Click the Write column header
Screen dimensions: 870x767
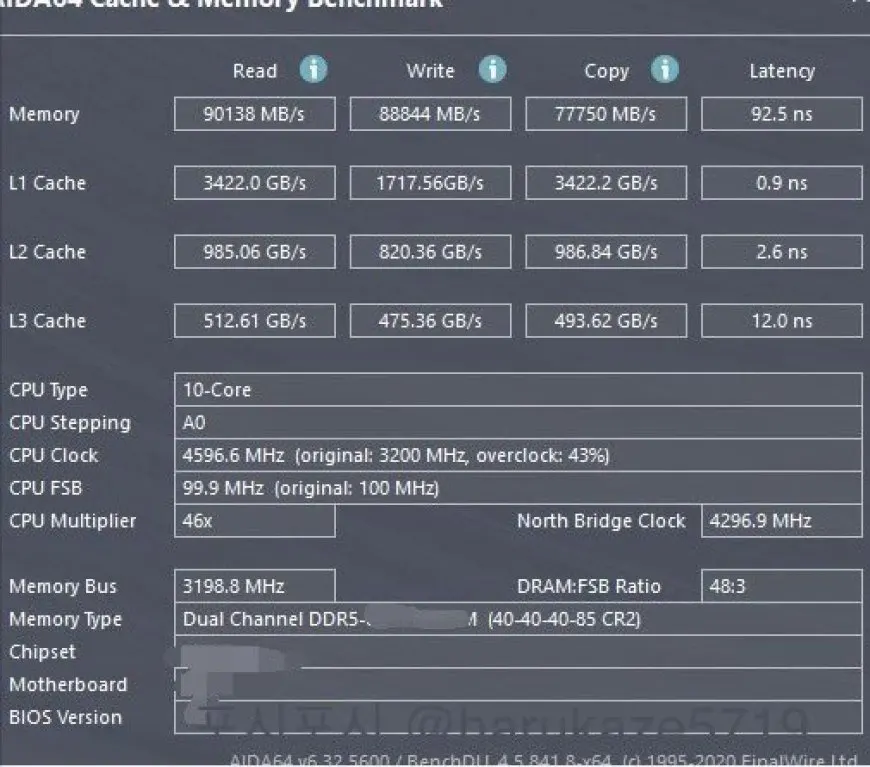[430, 70]
